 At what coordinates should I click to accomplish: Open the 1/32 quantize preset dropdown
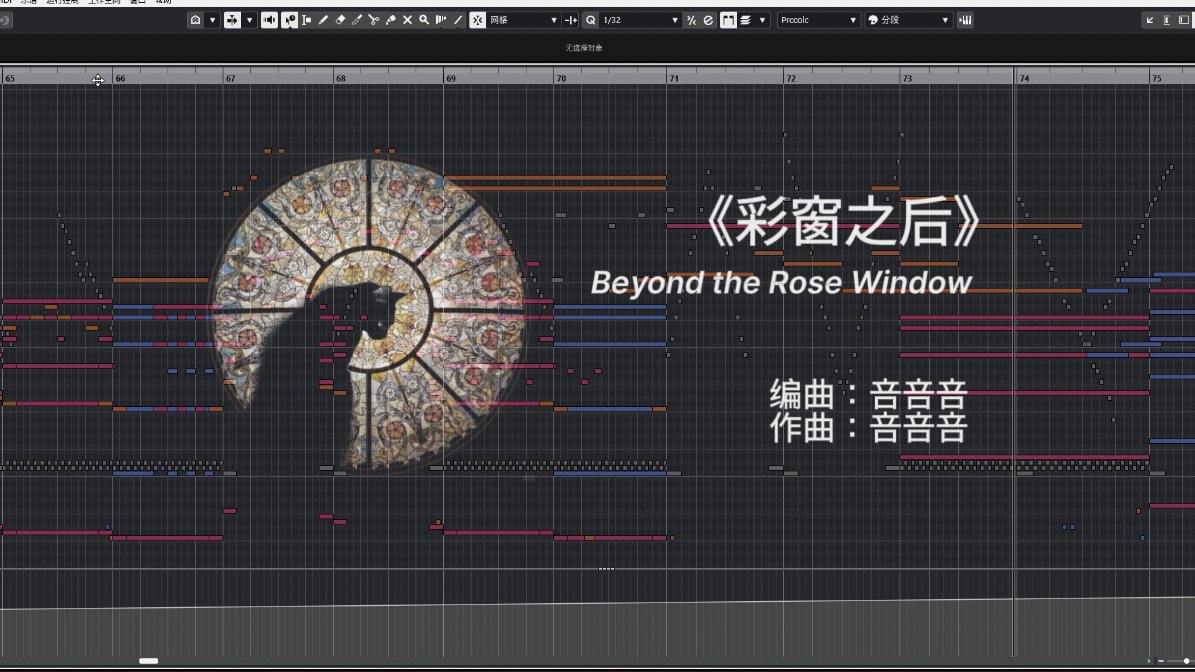[639, 21]
